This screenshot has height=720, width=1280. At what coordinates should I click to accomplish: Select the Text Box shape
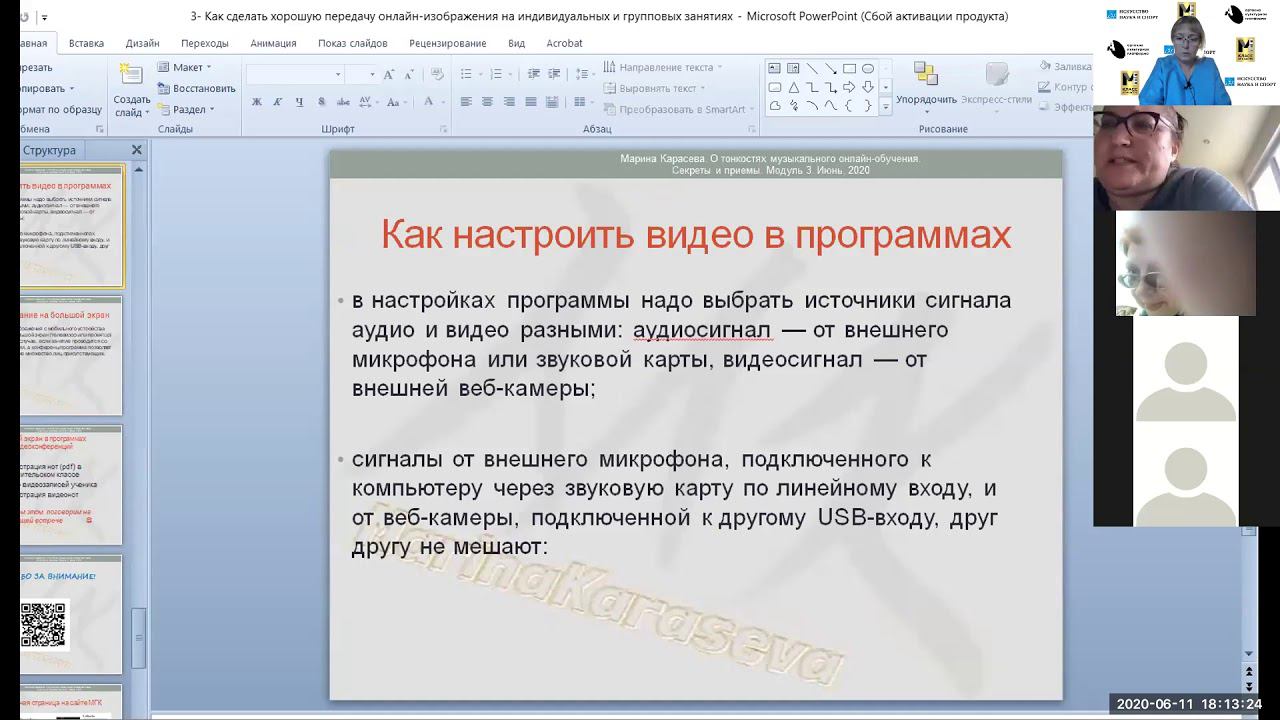coord(774,68)
